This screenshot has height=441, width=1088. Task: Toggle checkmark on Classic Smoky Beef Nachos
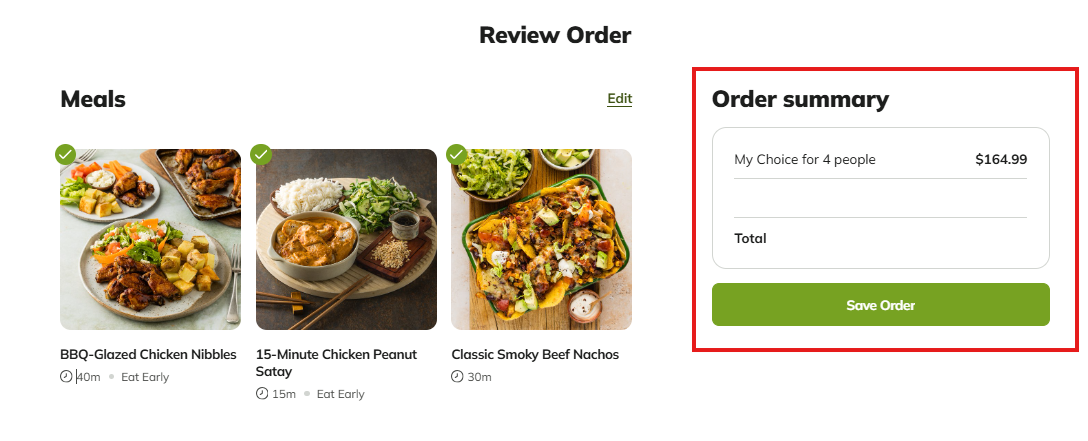click(x=457, y=154)
